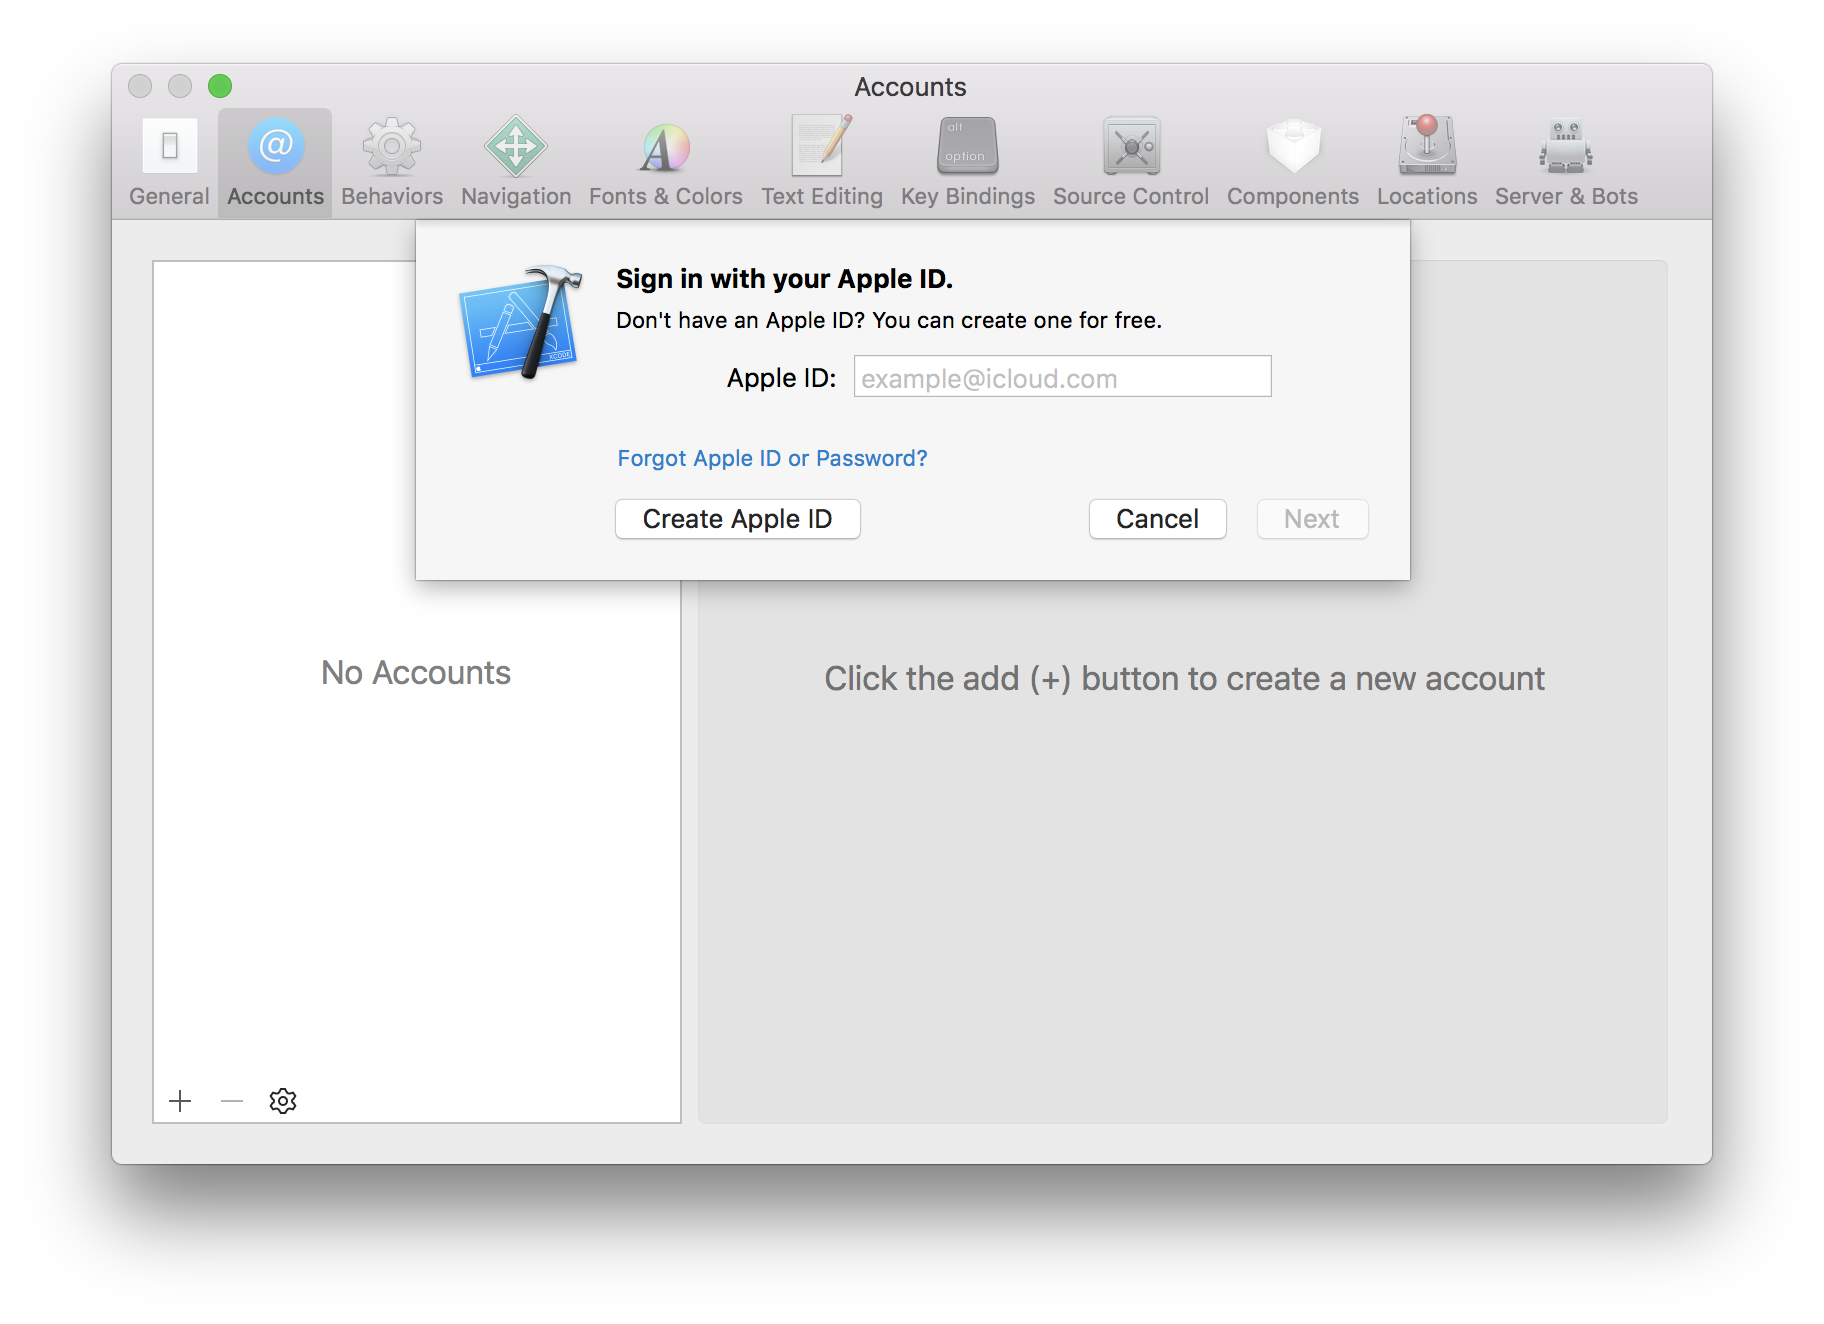Cancel the Apple ID sign-in dialog

(x=1157, y=519)
